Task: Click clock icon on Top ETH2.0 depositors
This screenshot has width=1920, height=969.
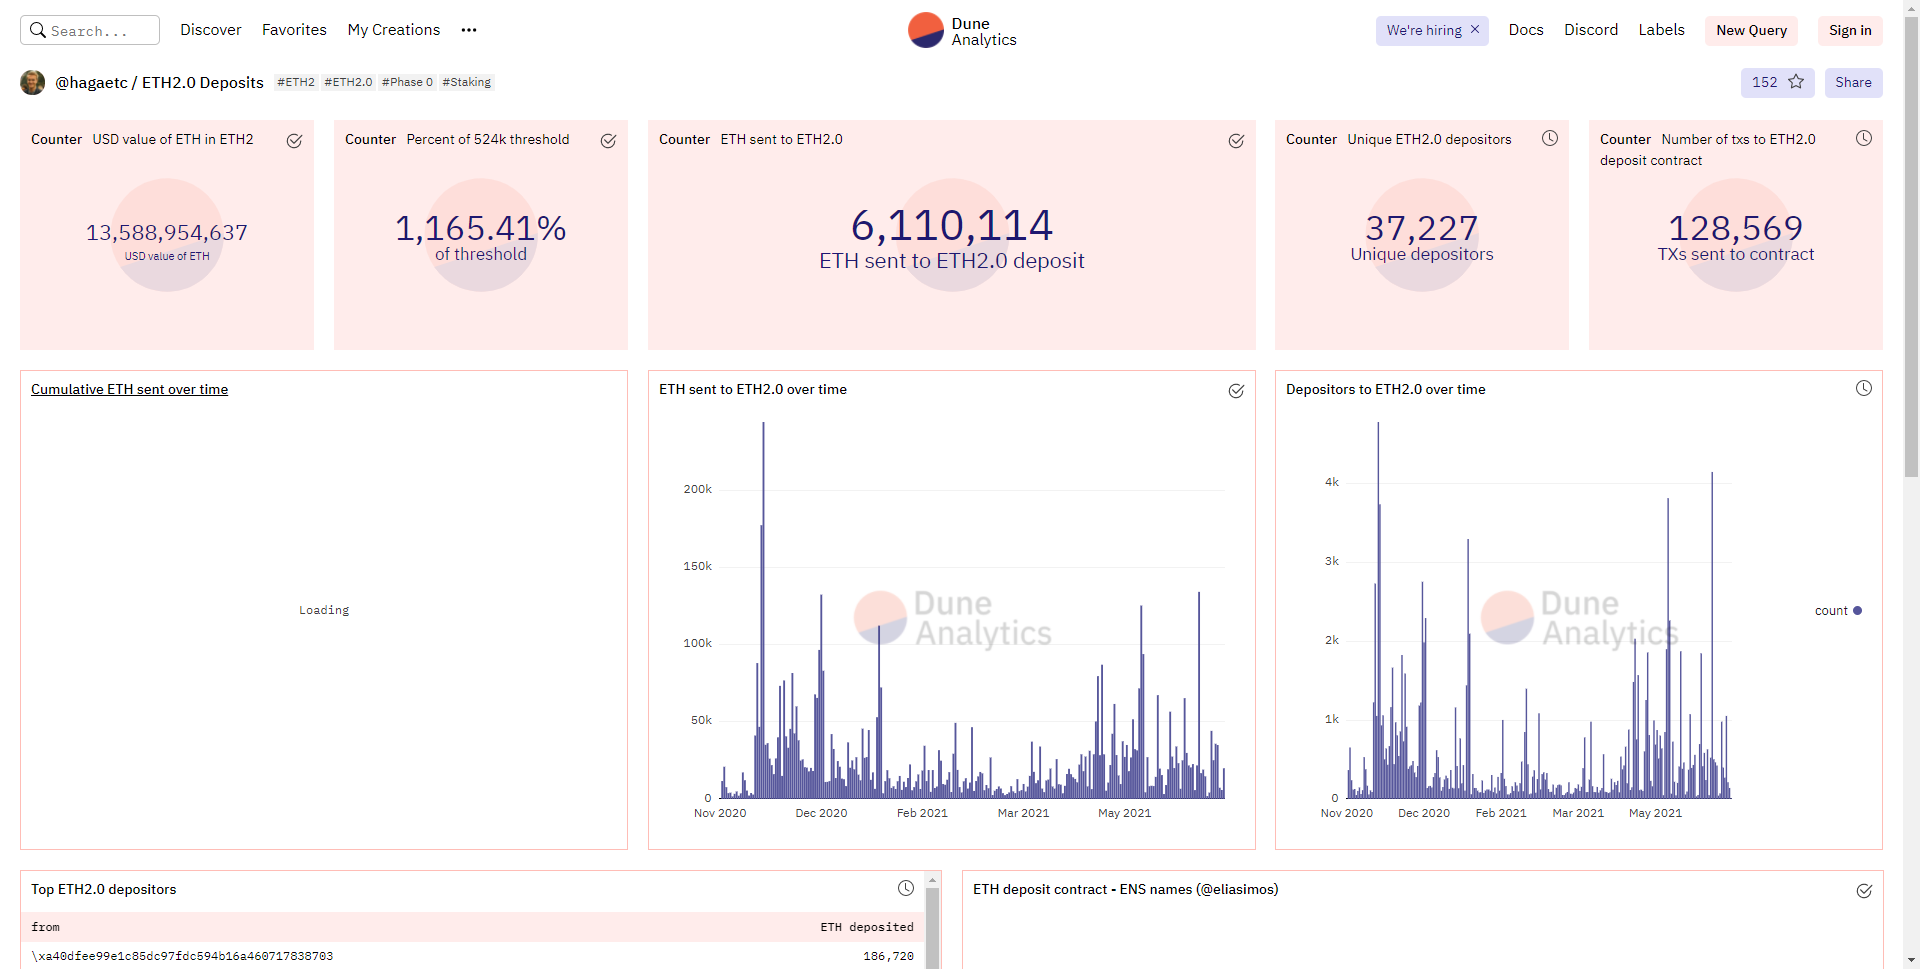Action: click(906, 888)
